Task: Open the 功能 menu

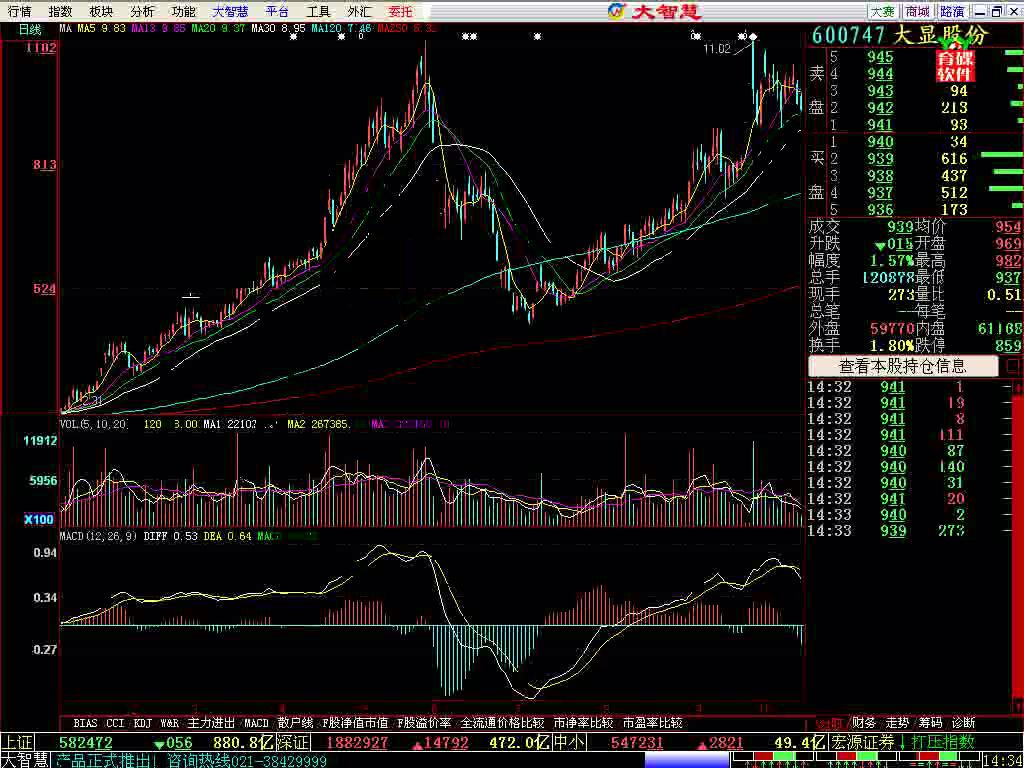Action: point(184,12)
